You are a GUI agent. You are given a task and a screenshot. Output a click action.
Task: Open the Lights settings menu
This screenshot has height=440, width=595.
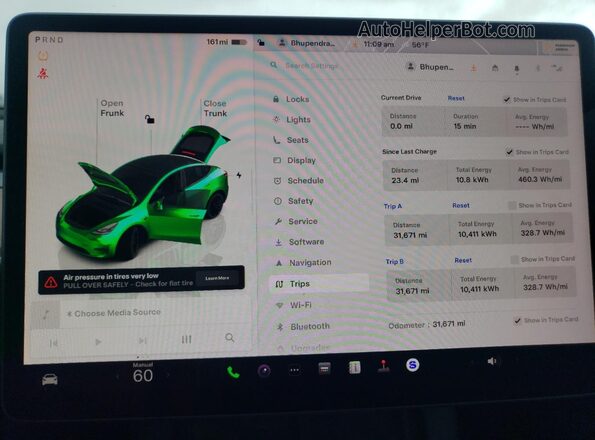[x=292, y=119]
